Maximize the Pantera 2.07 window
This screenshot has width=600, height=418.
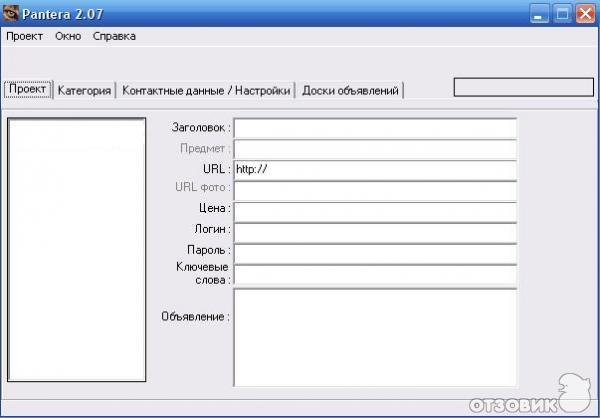562,14
